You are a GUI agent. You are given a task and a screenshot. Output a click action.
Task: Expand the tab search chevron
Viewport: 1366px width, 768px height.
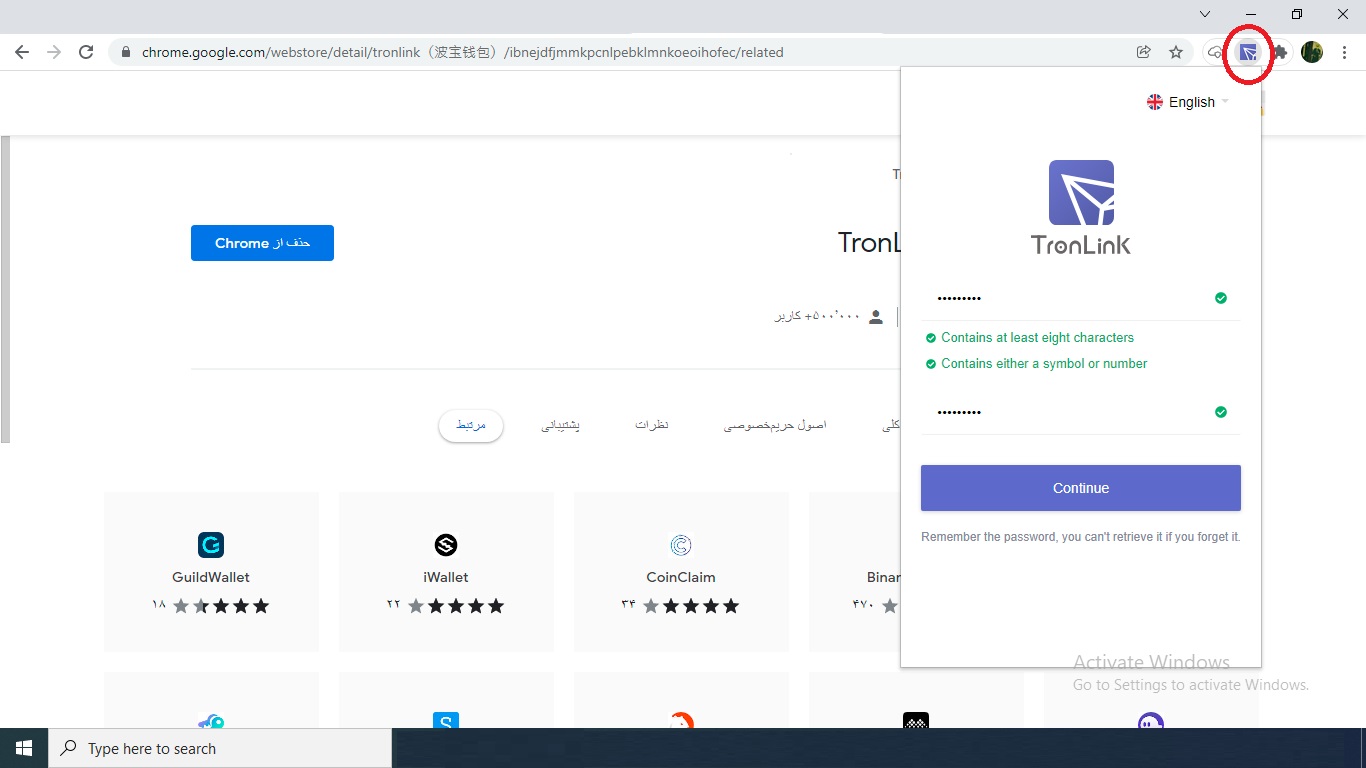coord(1204,14)
